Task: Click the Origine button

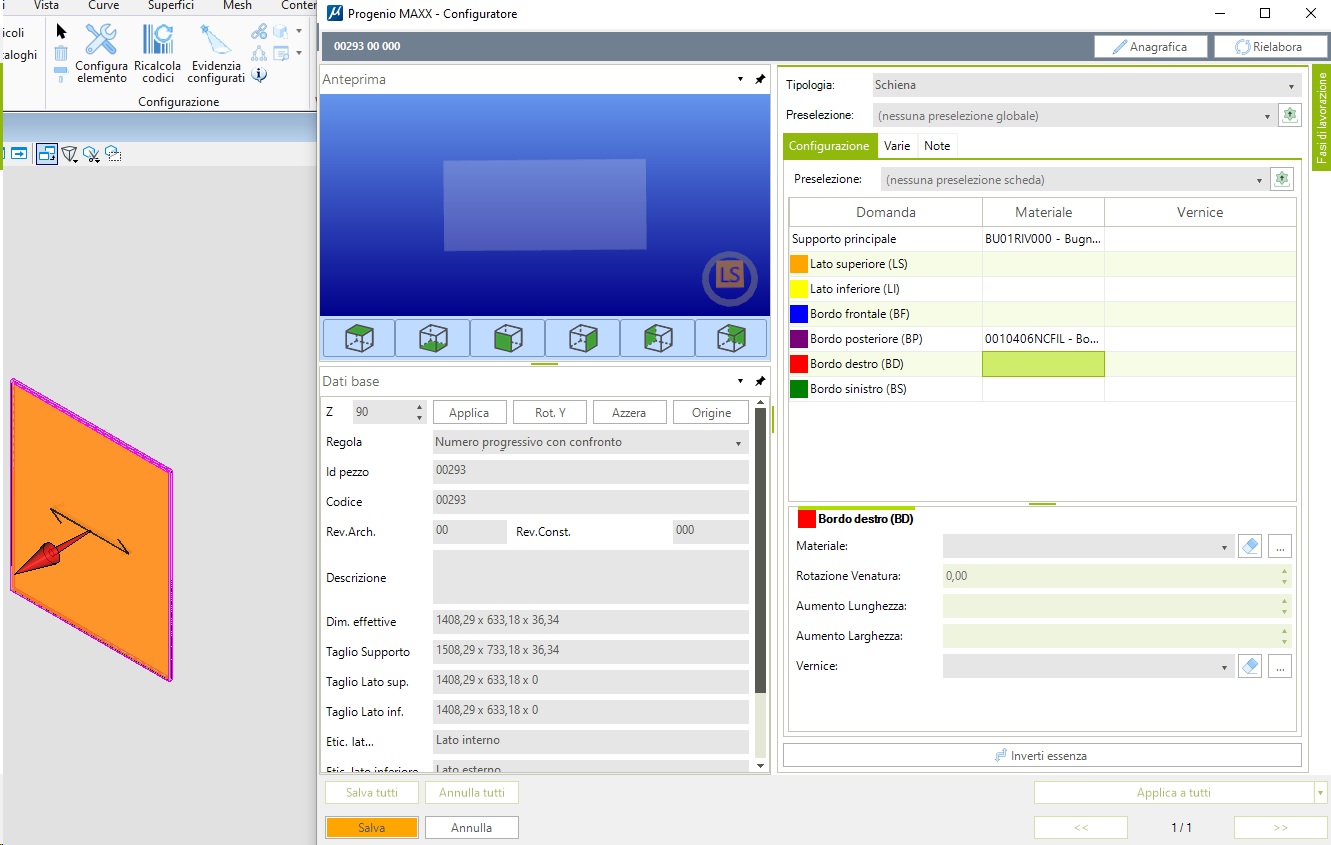Action: tap(711, 412)
